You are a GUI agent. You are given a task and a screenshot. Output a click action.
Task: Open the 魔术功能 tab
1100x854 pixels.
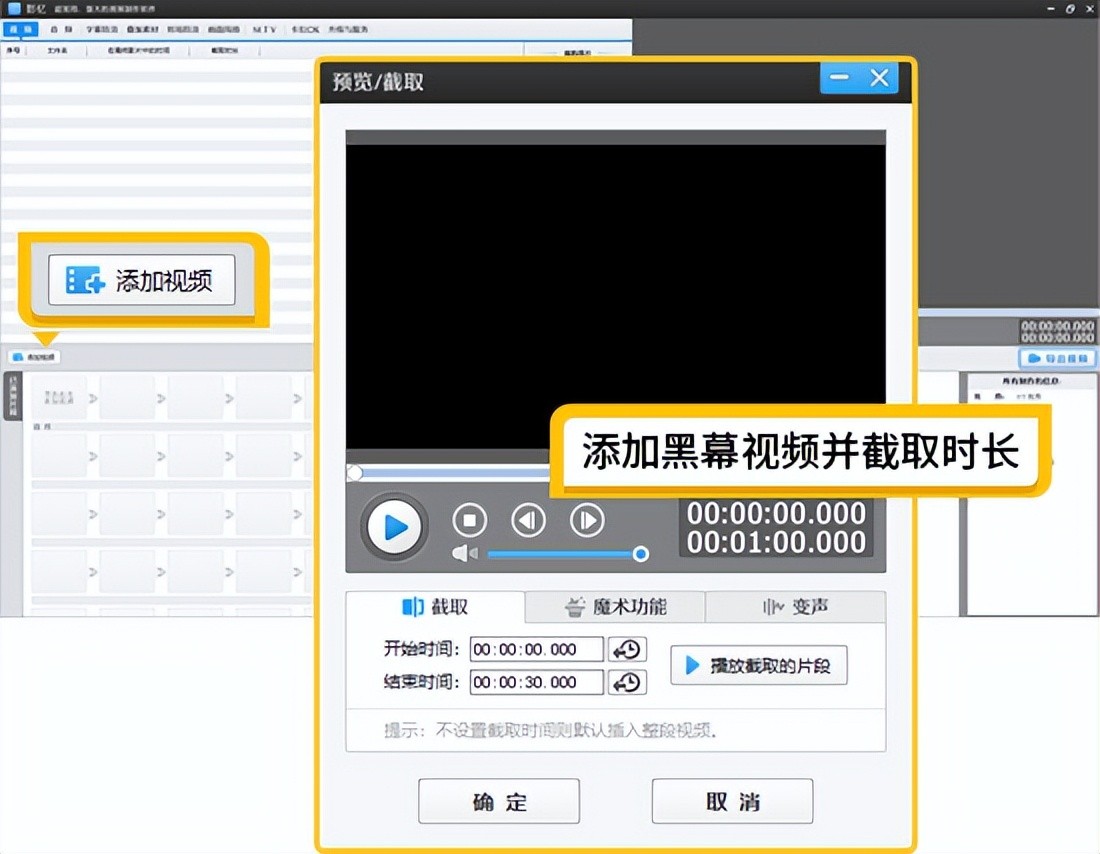click(x=615, y=607)
